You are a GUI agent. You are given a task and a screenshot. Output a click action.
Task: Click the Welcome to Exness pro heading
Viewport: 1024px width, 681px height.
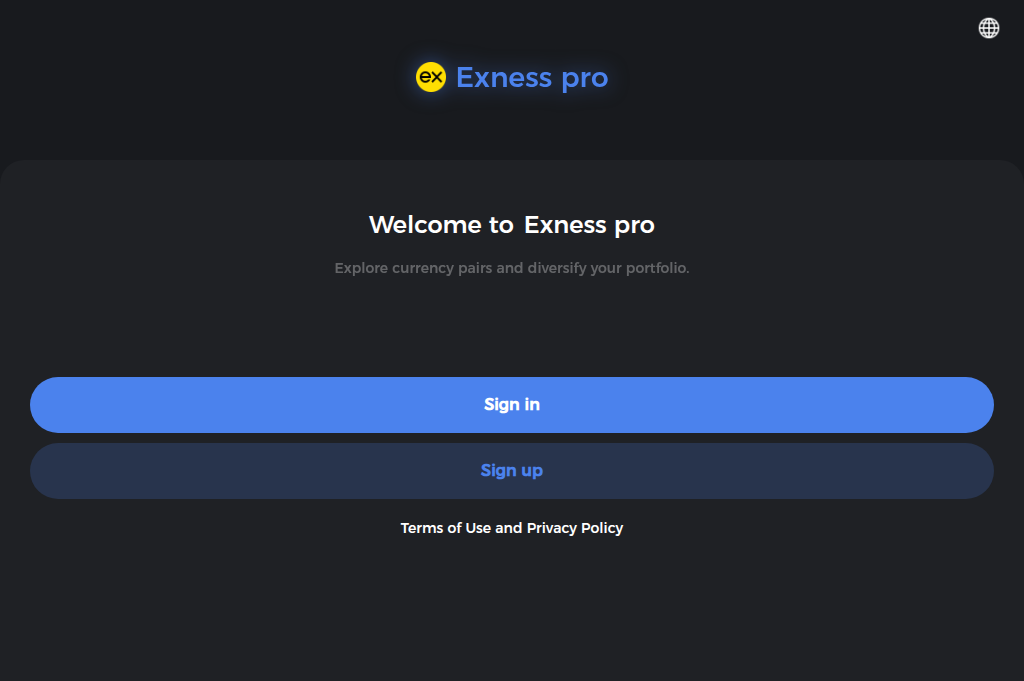512,225
